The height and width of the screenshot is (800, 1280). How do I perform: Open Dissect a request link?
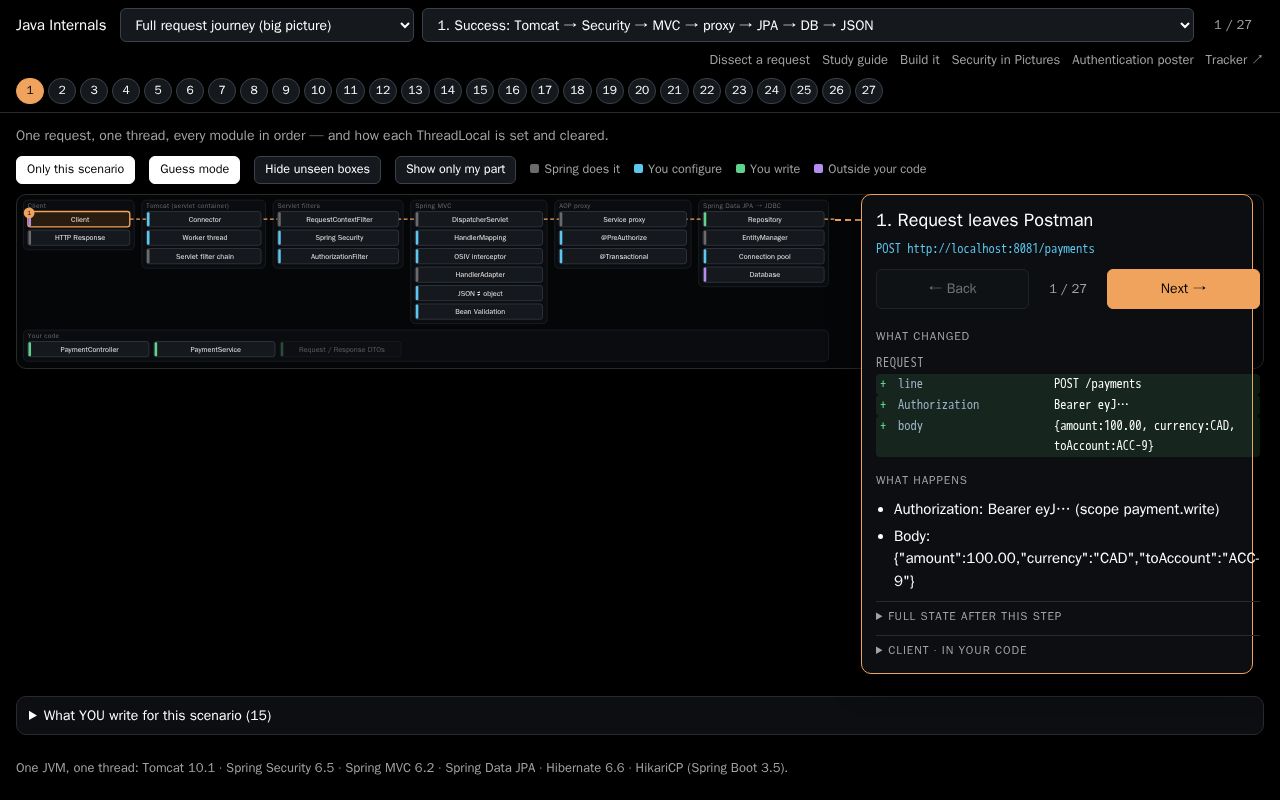coord(759,60)
